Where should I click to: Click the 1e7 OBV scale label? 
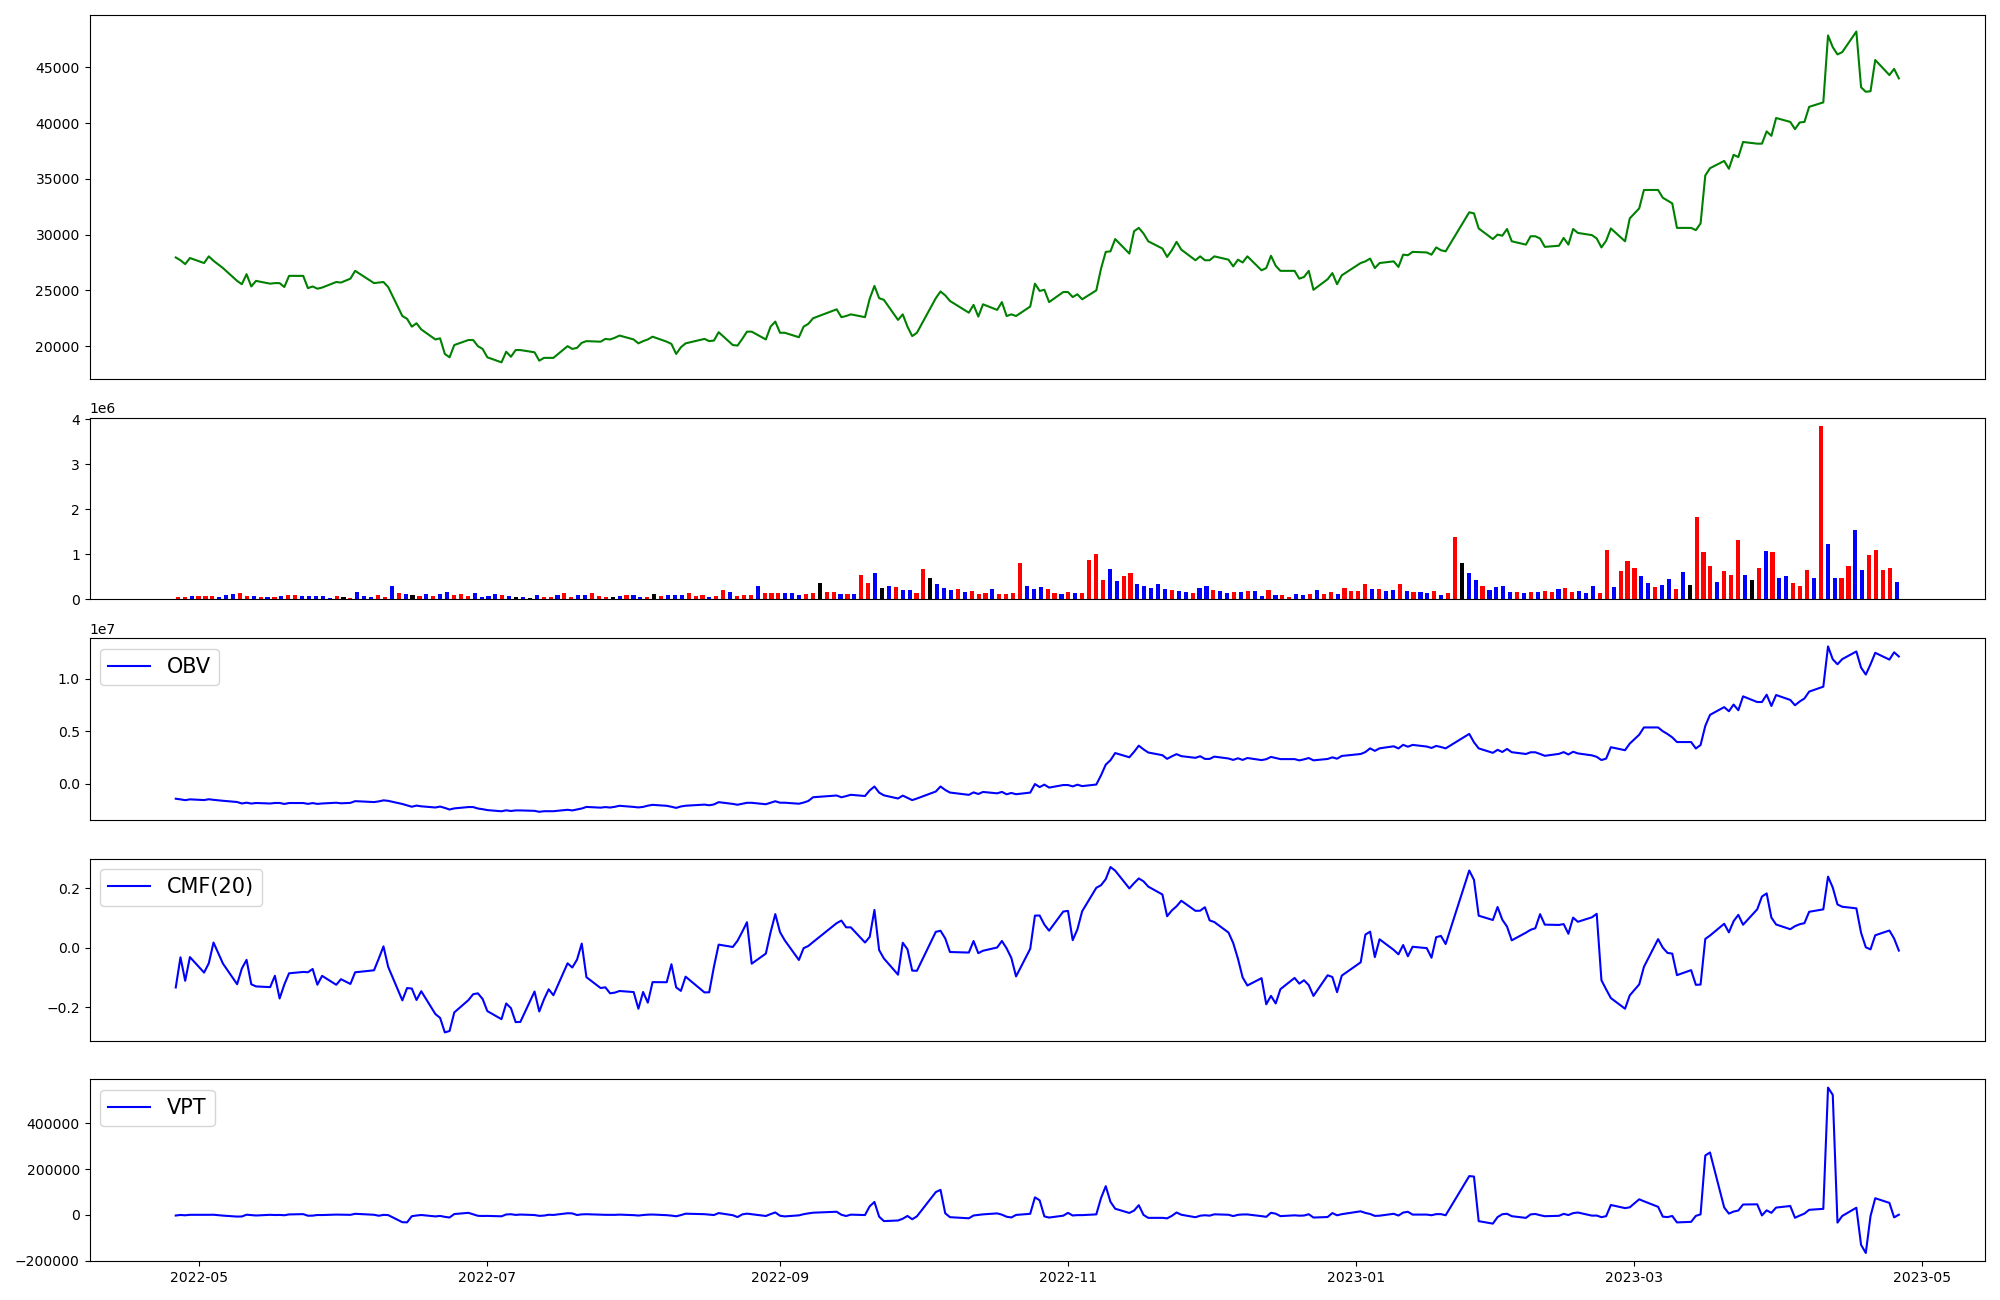(x=102, y=629)
